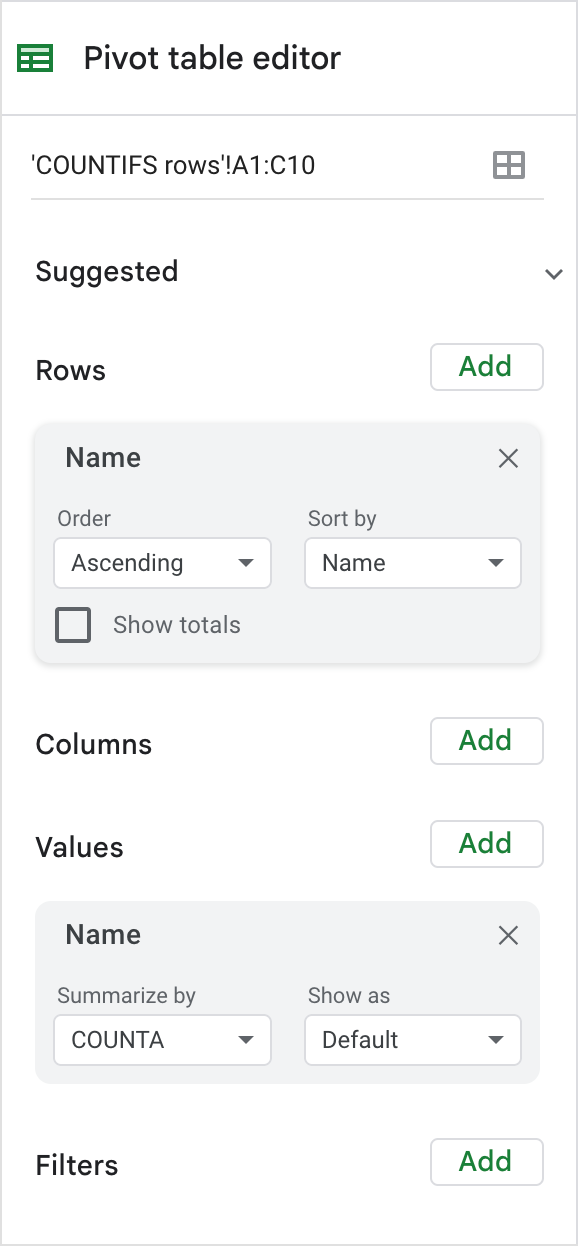Add a pivot table filter
The height and width of the screenshot is (1246, 578).
tap(486, 1162)
